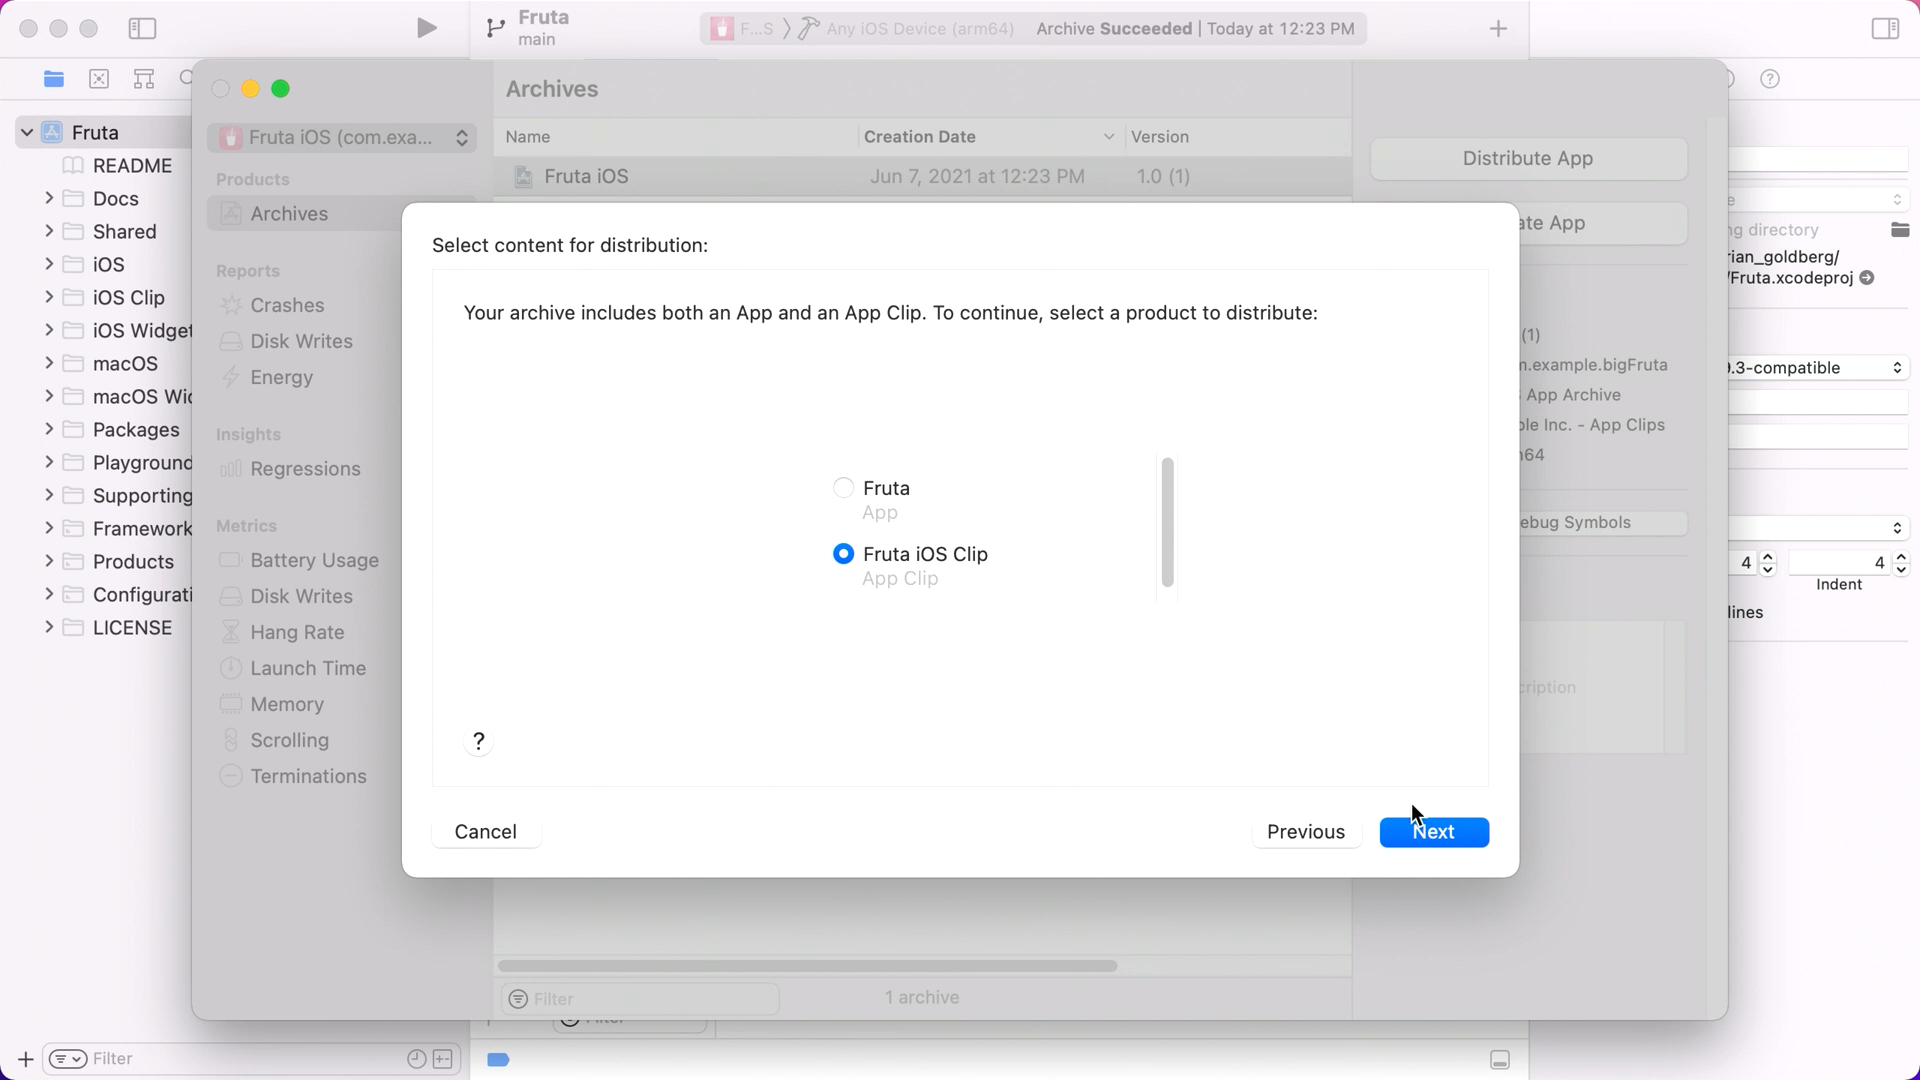Select Disk Writes under Reports
Viewport: 1920px width, 1080px height.
point(301,341)
